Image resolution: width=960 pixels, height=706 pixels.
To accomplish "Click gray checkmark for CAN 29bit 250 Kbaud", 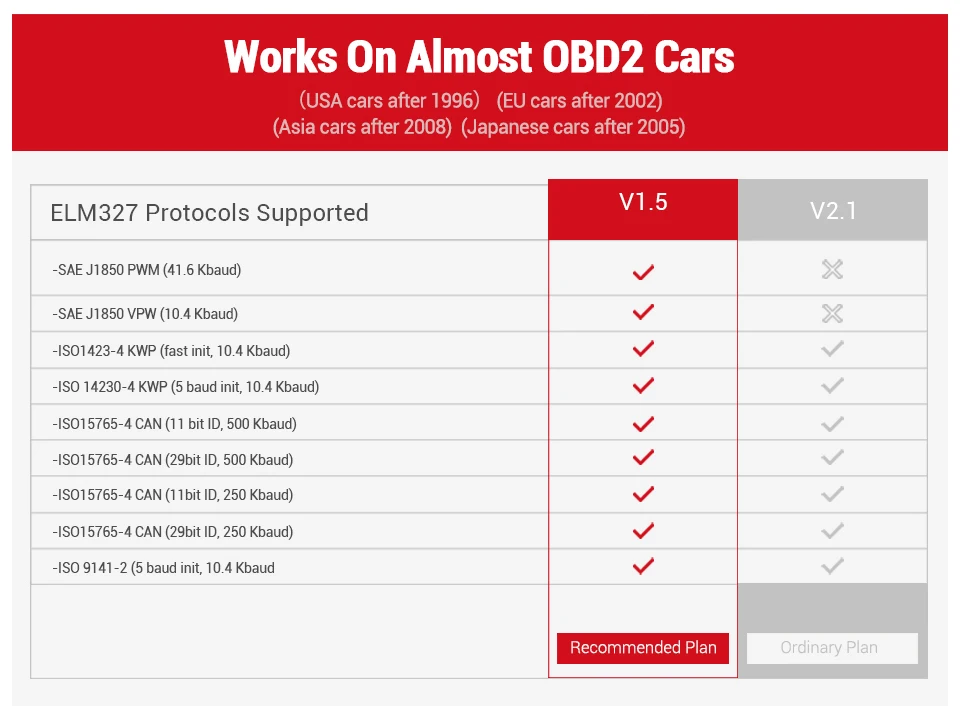I will (832, 530).
